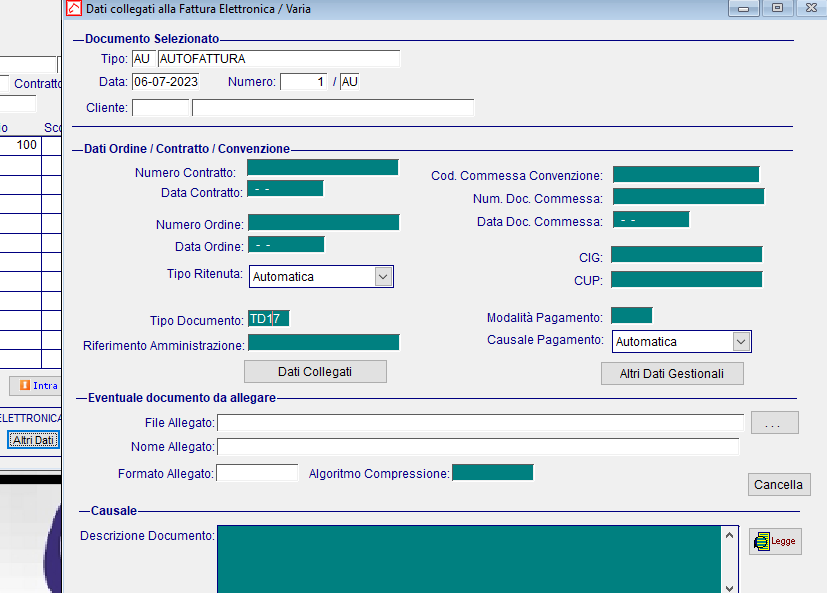Click the Numero field showing 1
Screen dimensions: 827x593
pyautogui.click(x=304, y=82)
